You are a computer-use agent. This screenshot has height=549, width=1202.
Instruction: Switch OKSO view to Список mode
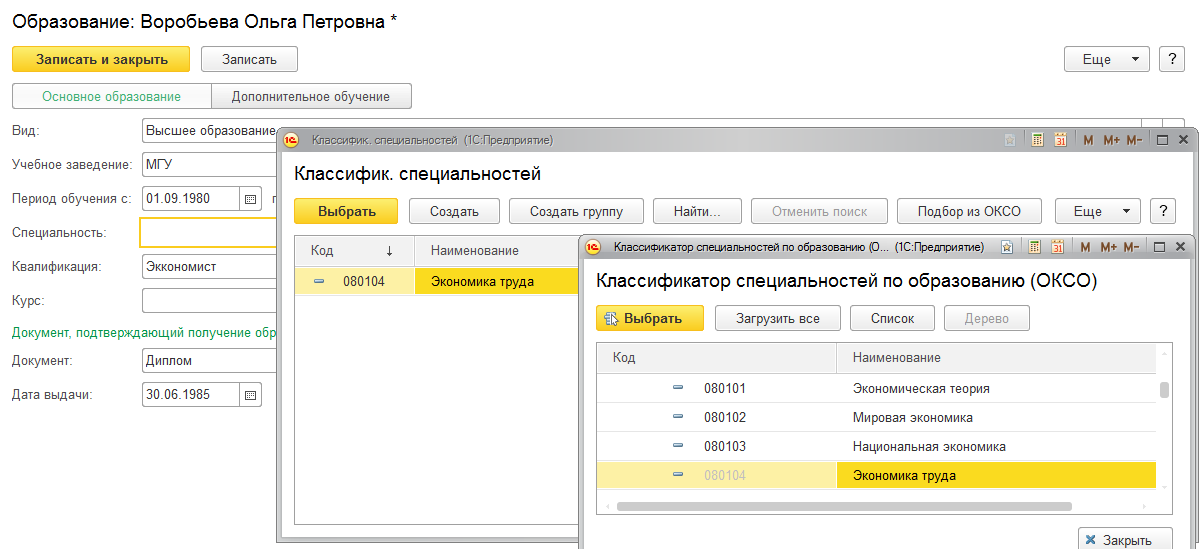tap(892, 318)
